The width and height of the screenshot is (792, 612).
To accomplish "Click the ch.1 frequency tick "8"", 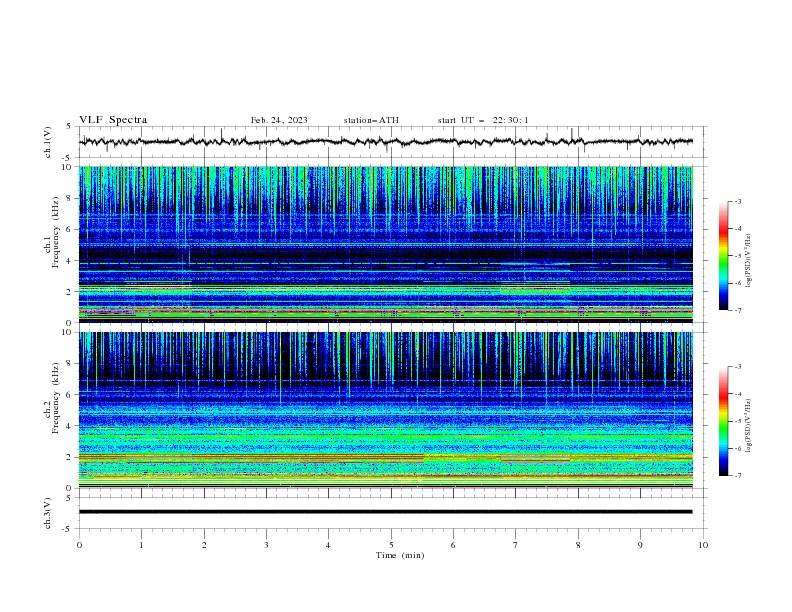I will (x=71, y=198).
